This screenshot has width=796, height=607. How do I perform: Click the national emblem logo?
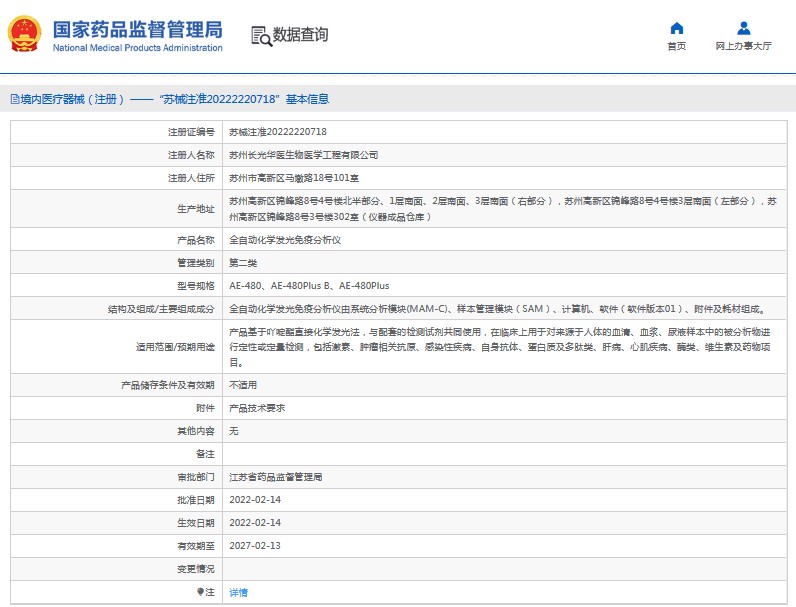pyautogui.click(x=24, y=34)
